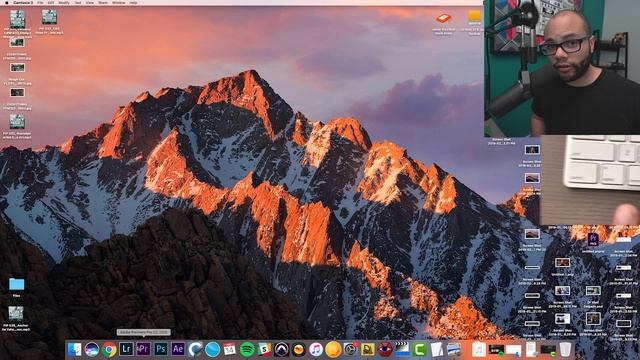
Task: Open the File menu
Action: [x=40, y=2]
